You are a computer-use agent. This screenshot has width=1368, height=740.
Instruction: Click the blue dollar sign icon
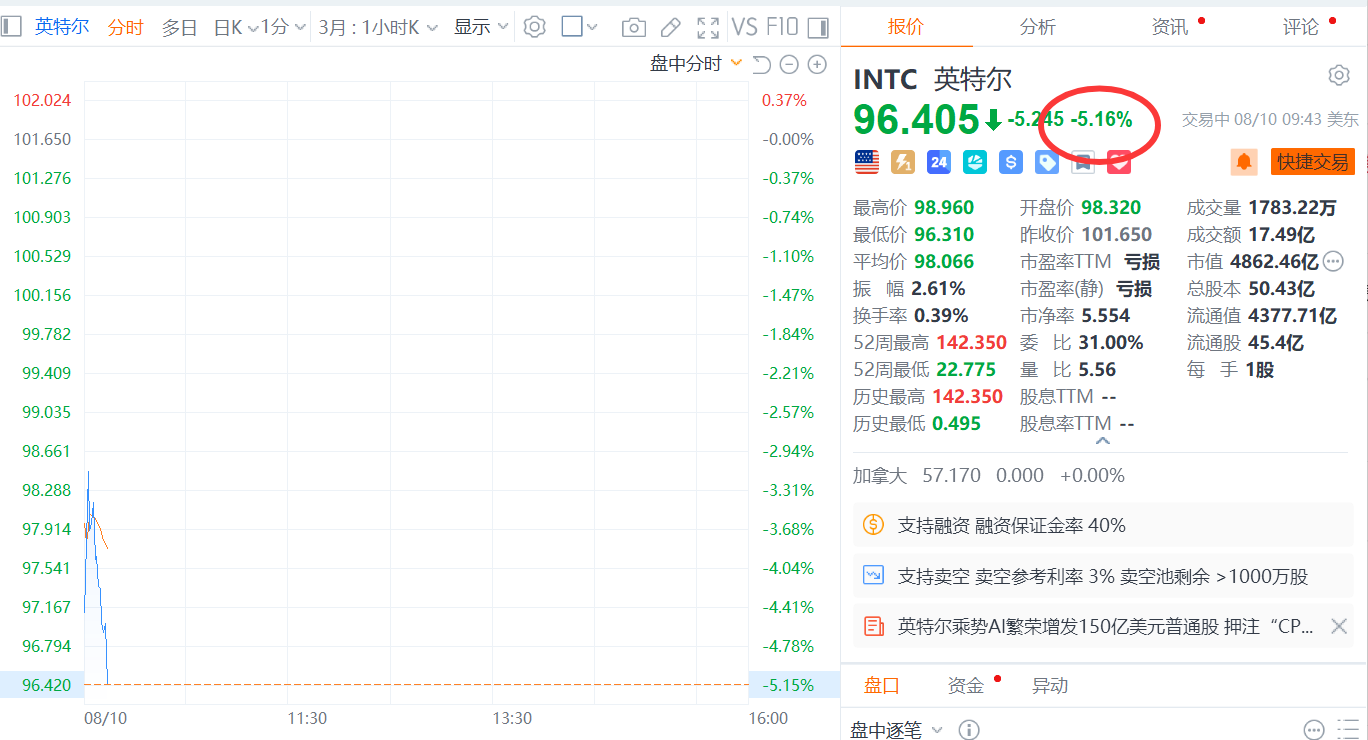[1011, 161]
